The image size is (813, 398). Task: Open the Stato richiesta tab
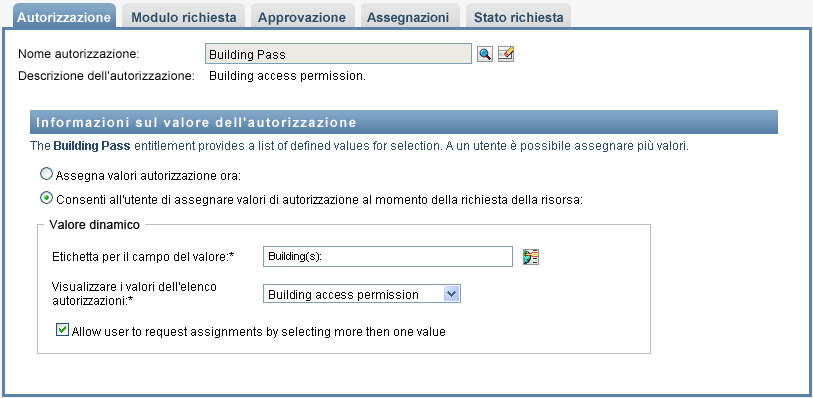click(x=518, y=16)
